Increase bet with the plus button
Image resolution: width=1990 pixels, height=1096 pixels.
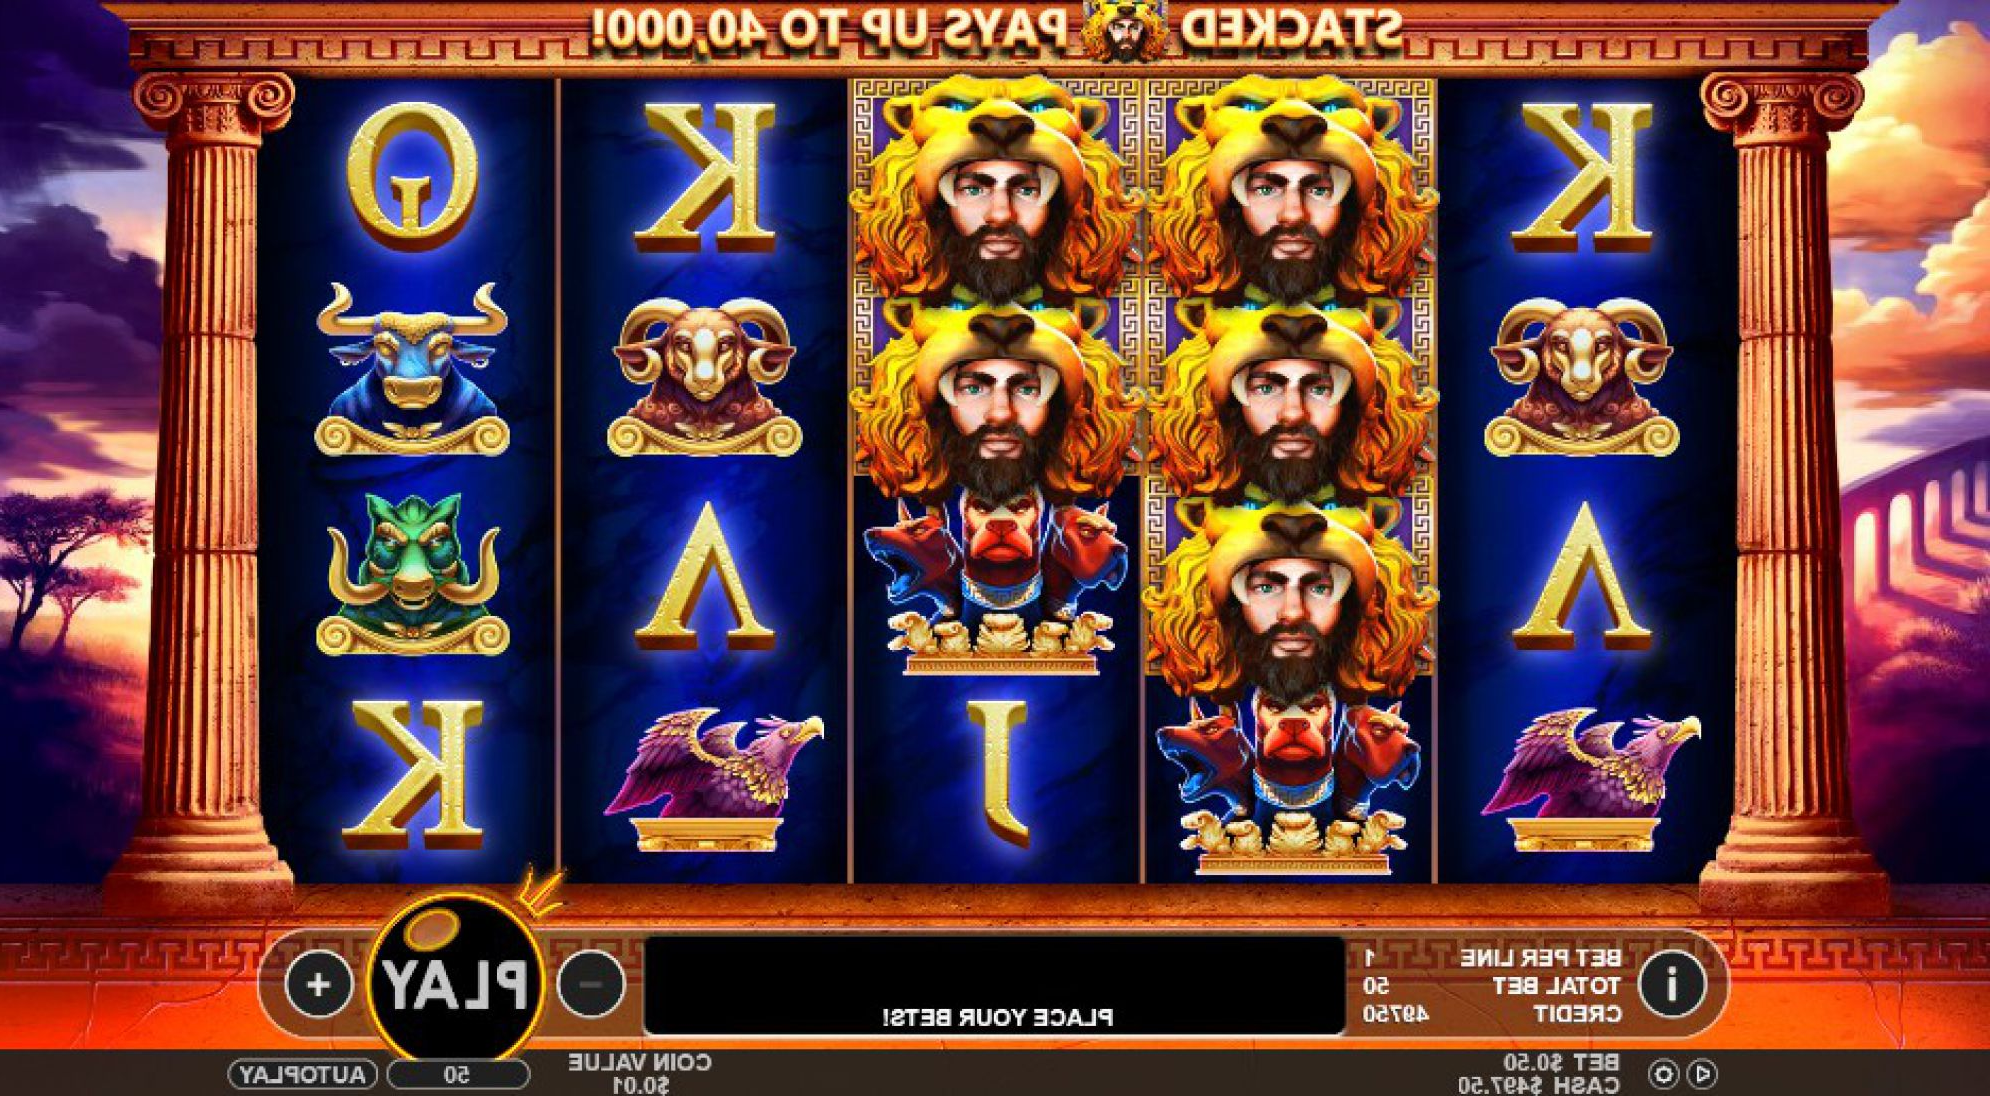click(x=318, y=984)
